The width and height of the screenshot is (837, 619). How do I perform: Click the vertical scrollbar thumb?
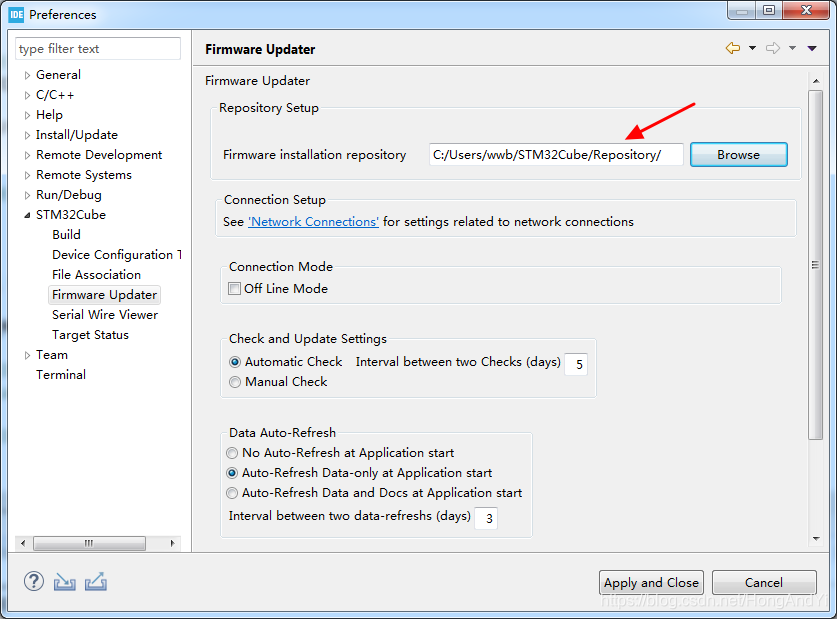[815, 265]
